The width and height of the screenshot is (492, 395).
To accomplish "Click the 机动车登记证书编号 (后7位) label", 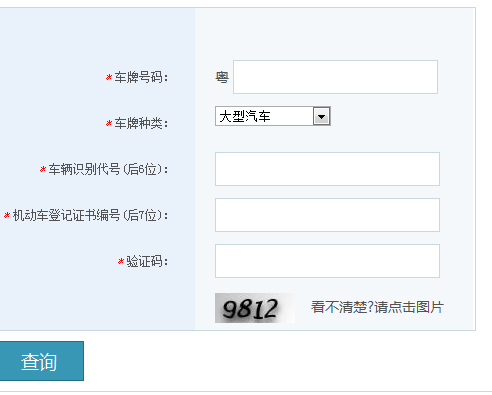I will [90, 215].
